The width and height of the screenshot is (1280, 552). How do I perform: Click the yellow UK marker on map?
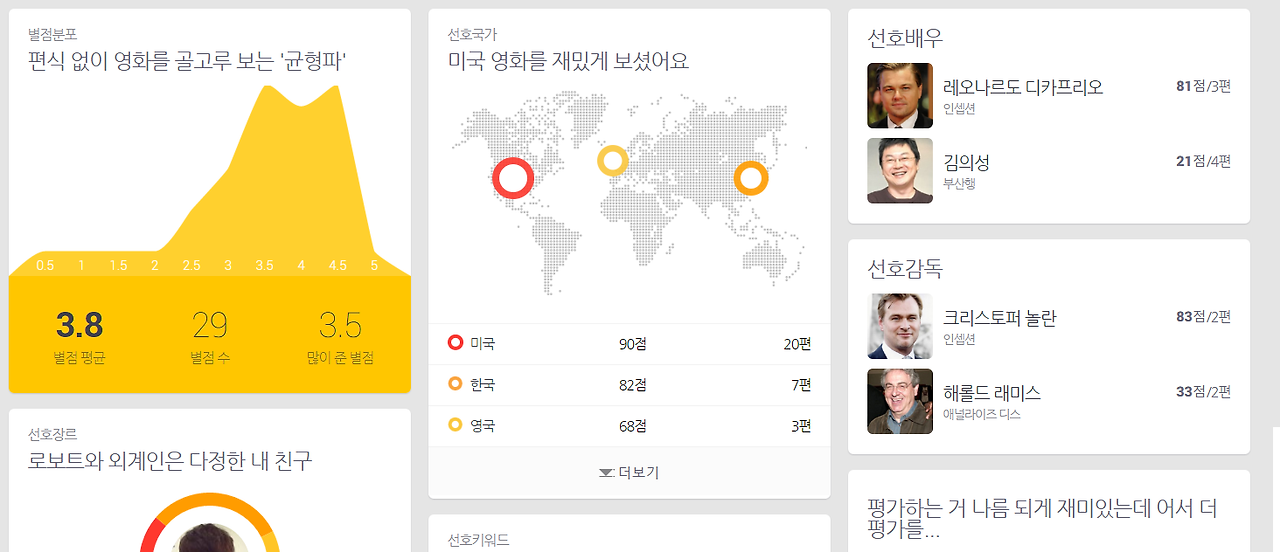pos(613,161)
